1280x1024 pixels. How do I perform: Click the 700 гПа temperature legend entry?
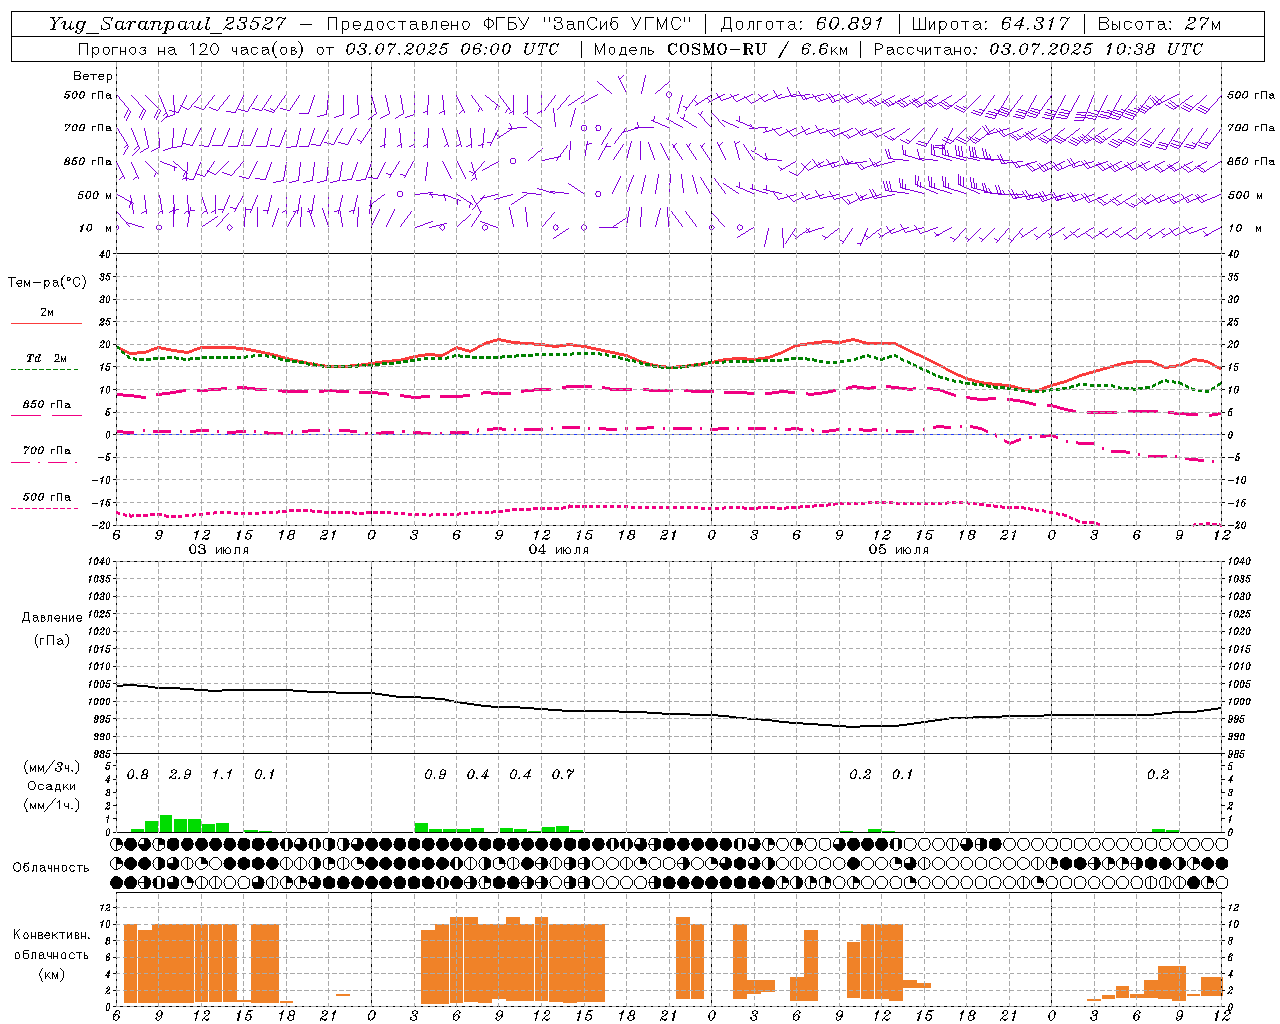pos(47,451)
